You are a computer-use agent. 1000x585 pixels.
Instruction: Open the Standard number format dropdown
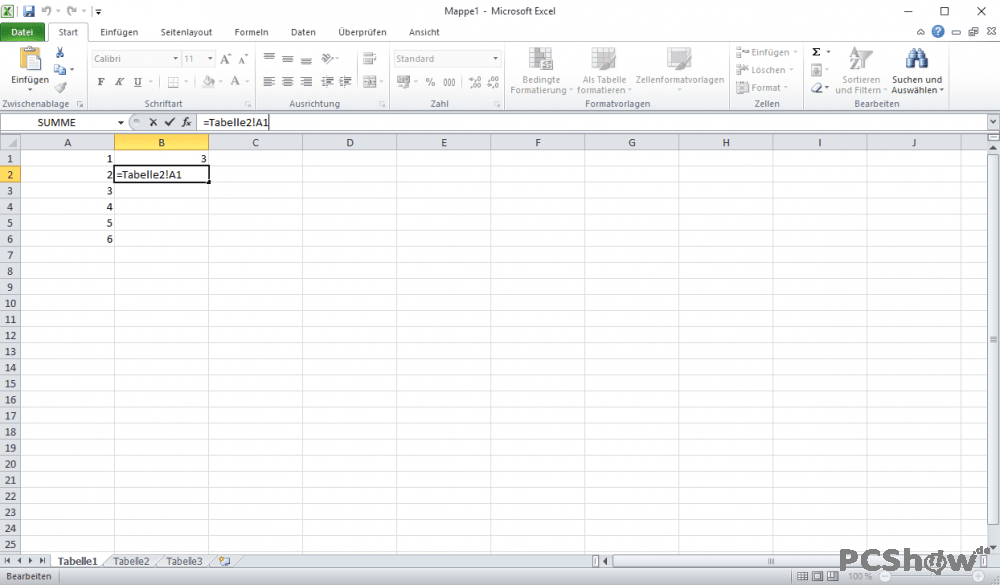[x=495, y=59]
